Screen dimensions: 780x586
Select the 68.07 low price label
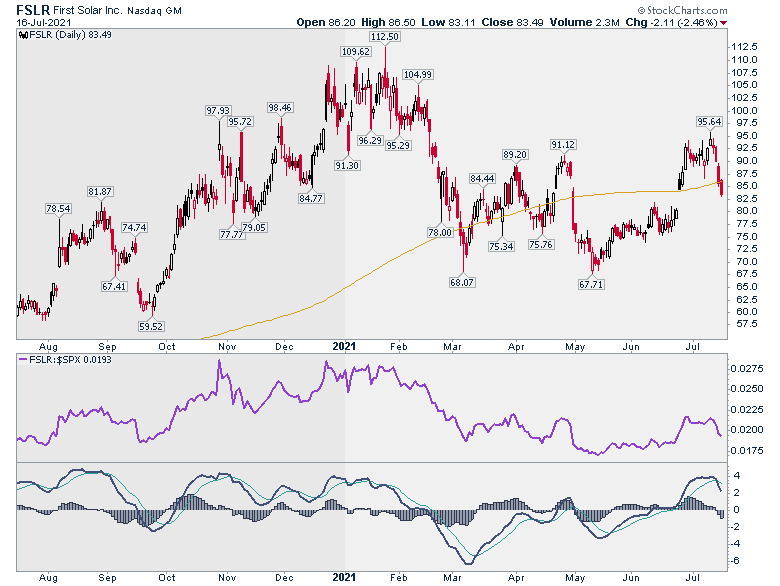pos(462,283)
